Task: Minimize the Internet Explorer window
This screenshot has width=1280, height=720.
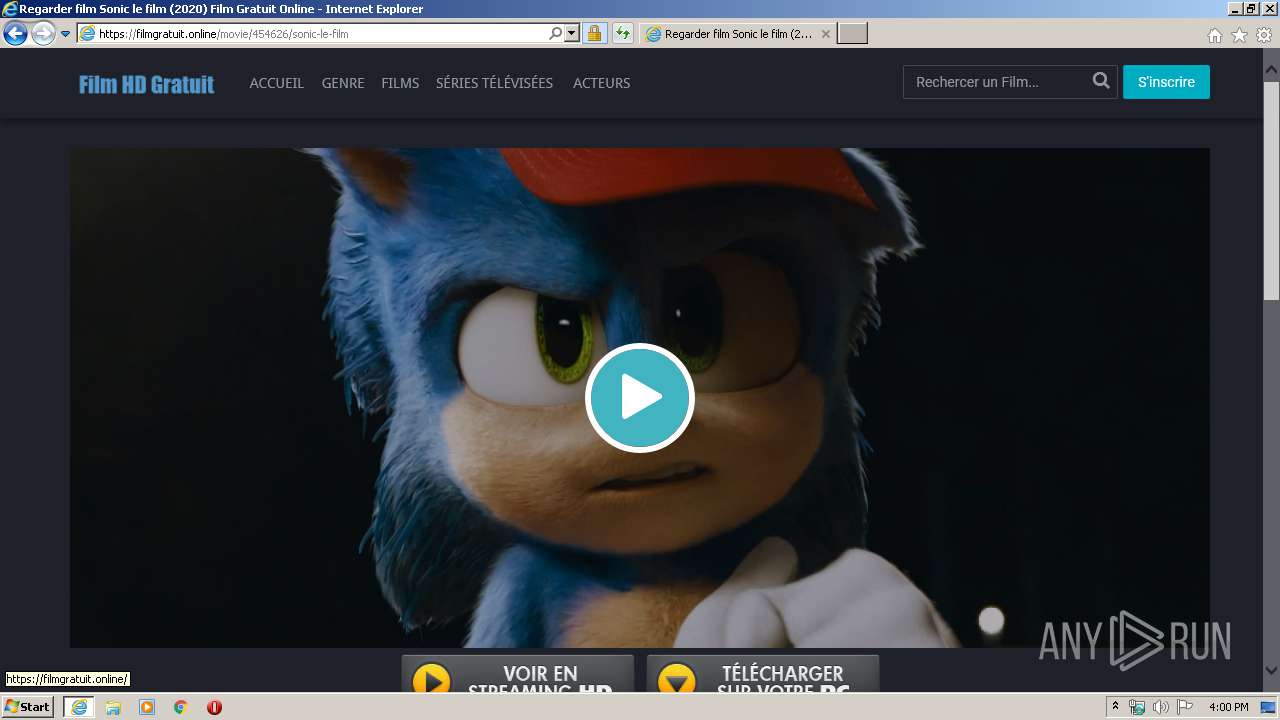Action: tap(1235, 9)
